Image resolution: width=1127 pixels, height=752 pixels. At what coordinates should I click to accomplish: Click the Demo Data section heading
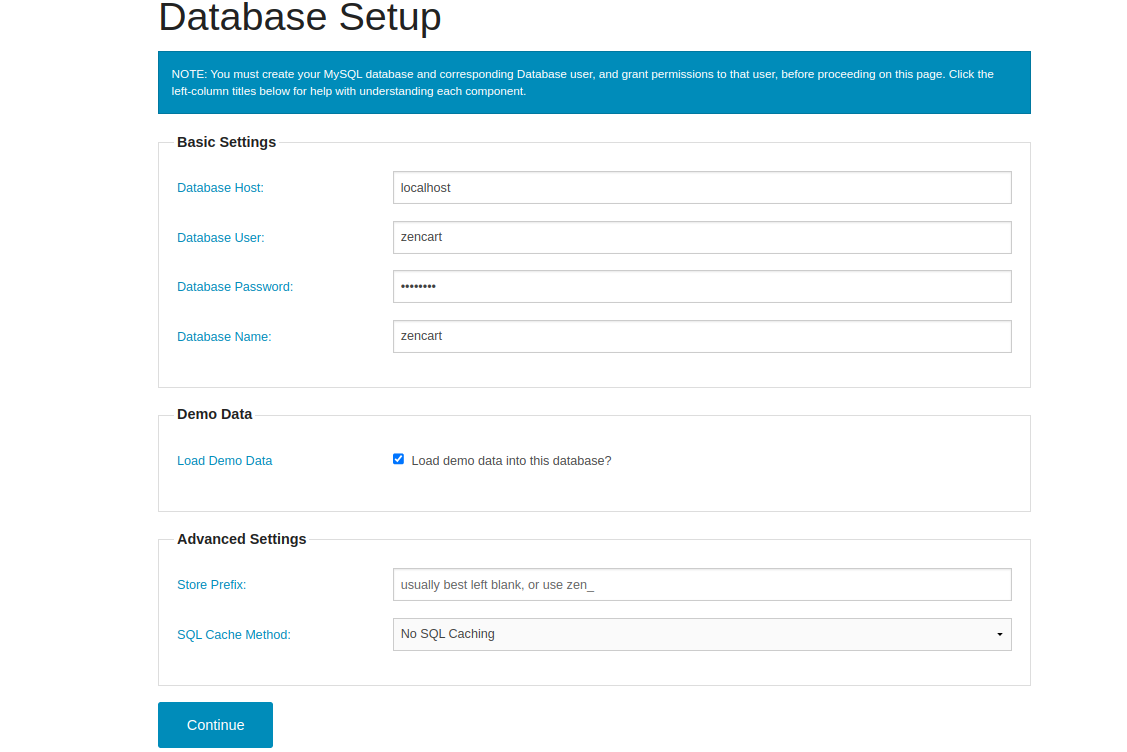click(214, 414)
